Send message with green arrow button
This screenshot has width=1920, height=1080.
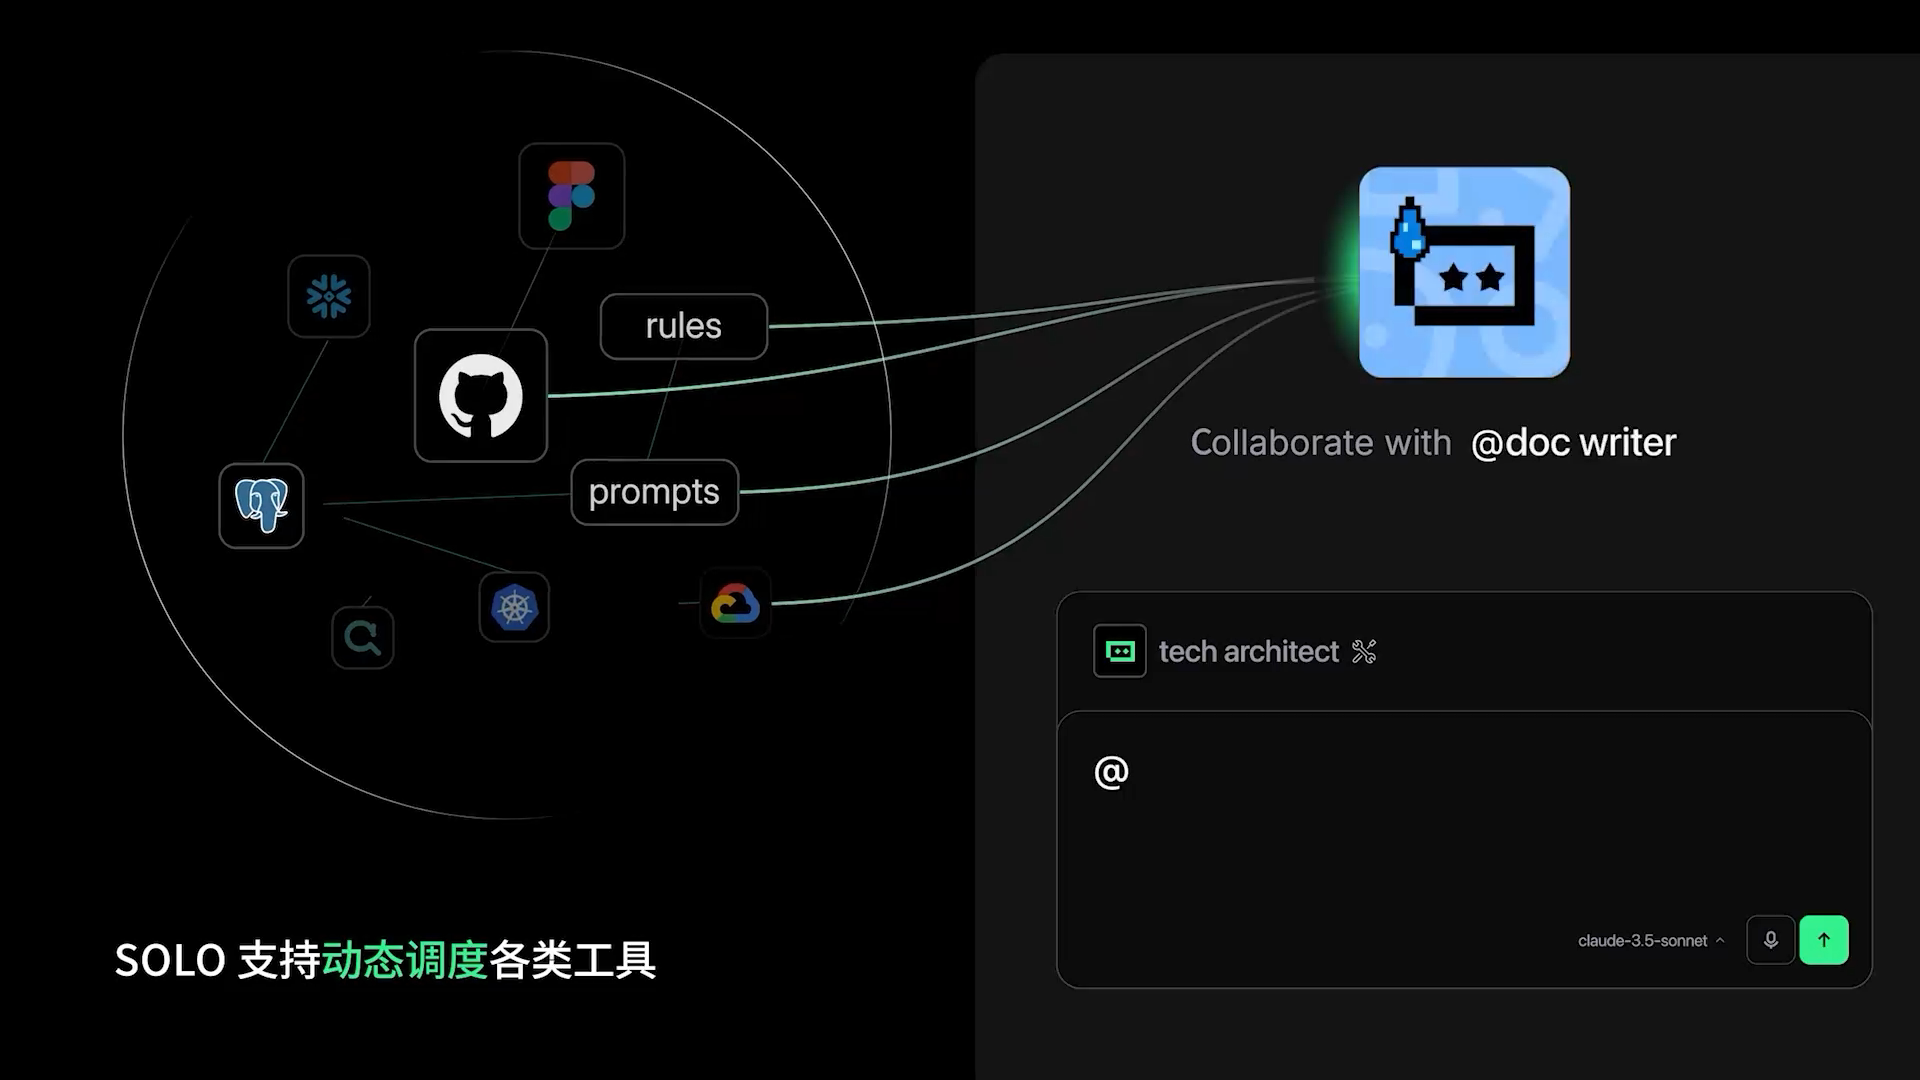point(1824,940)
